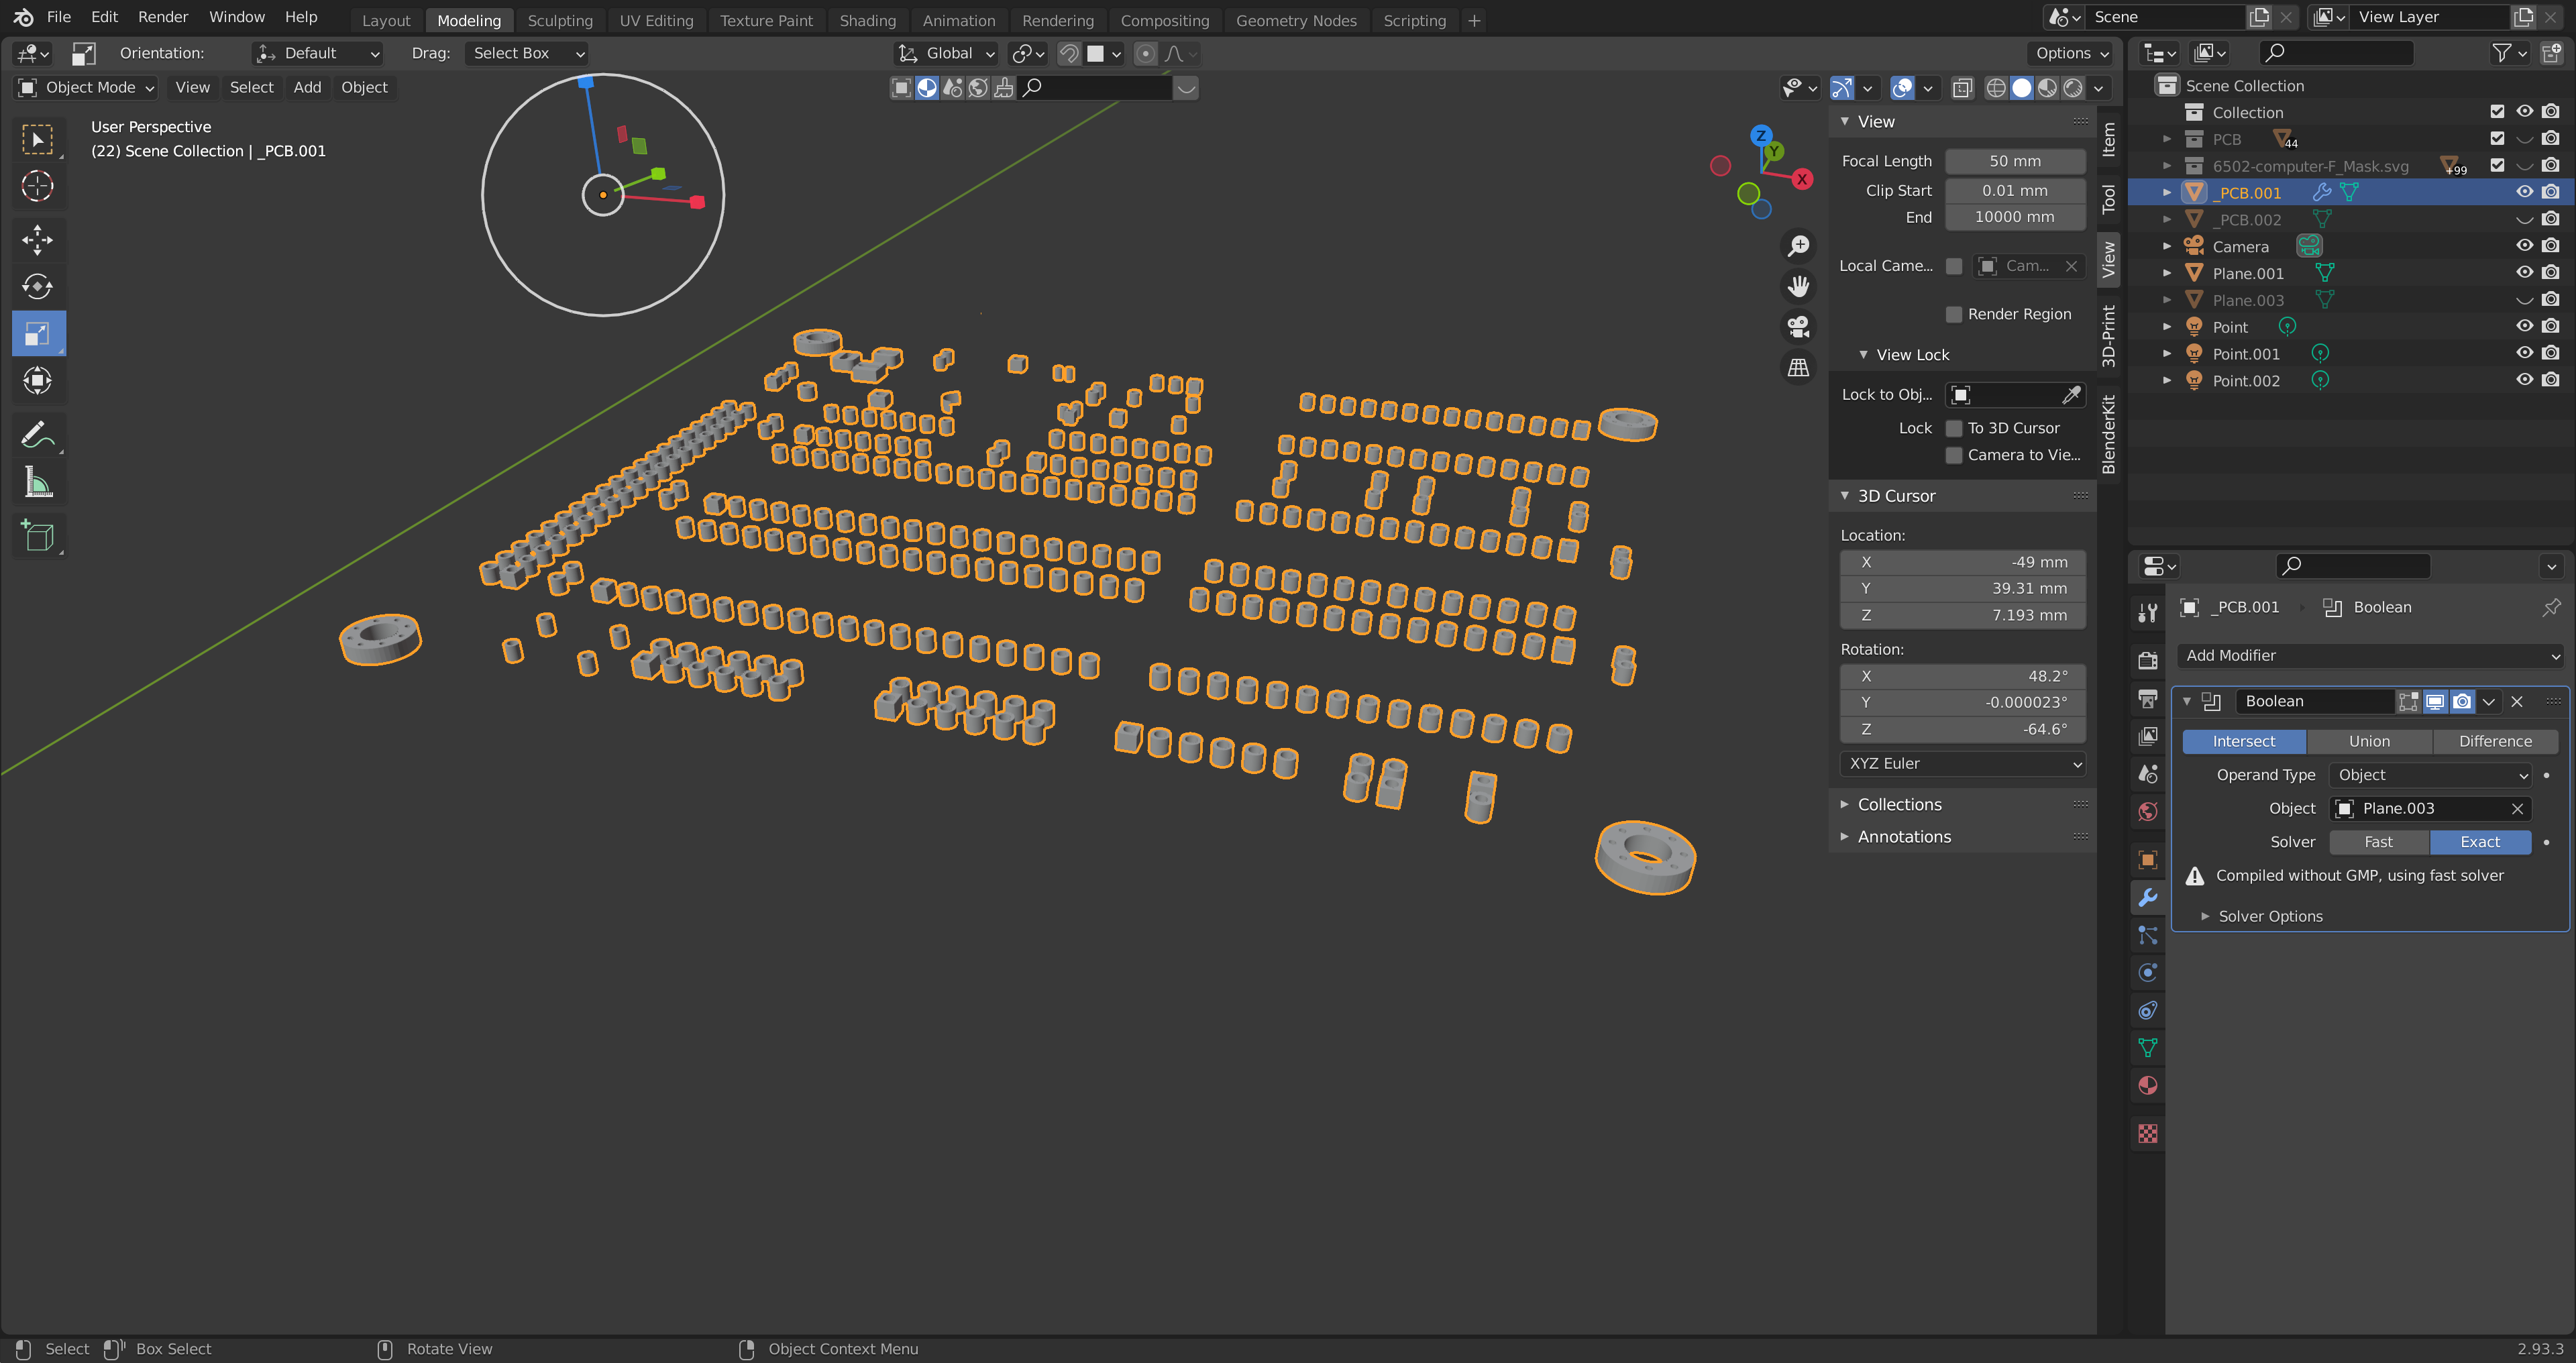
Task: Select the Move tool in toolbar
Action: (37, 239)
